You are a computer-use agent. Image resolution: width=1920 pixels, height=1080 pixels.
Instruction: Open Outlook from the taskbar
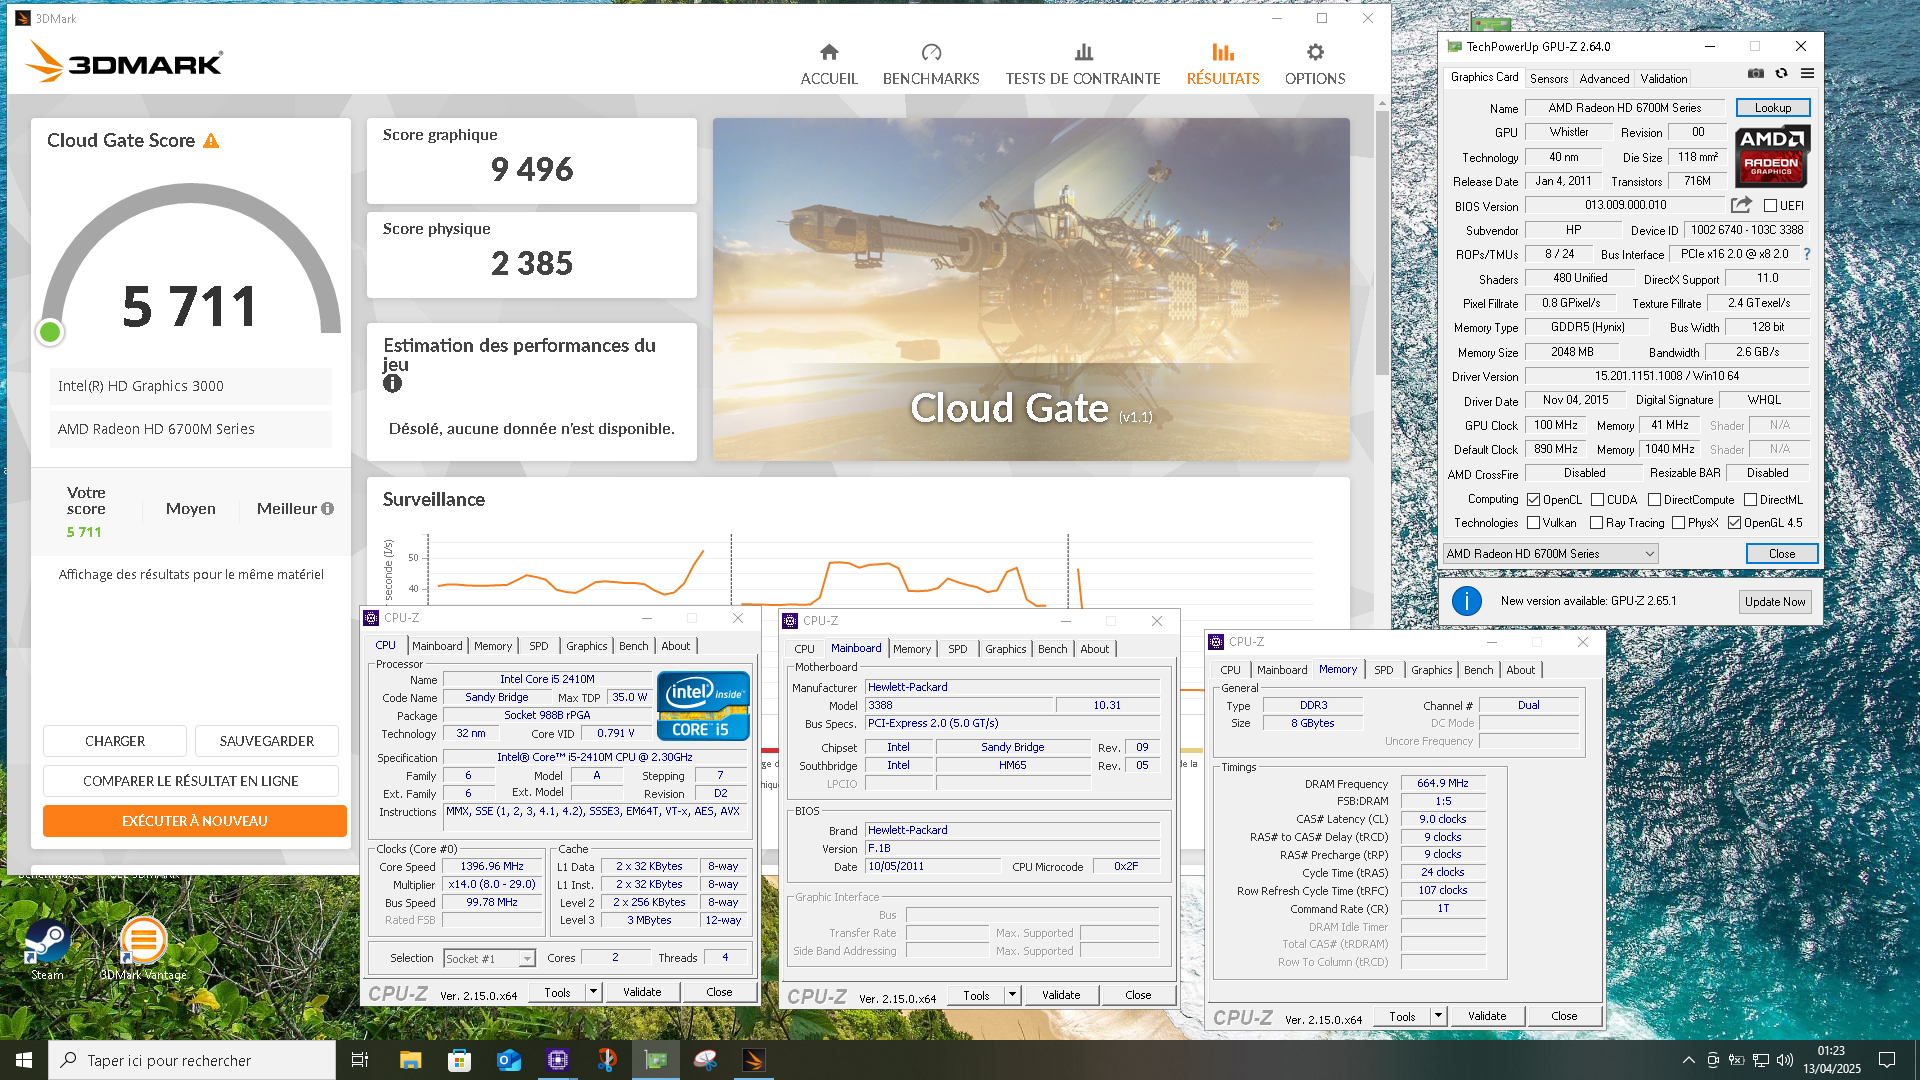(508, 1060)
